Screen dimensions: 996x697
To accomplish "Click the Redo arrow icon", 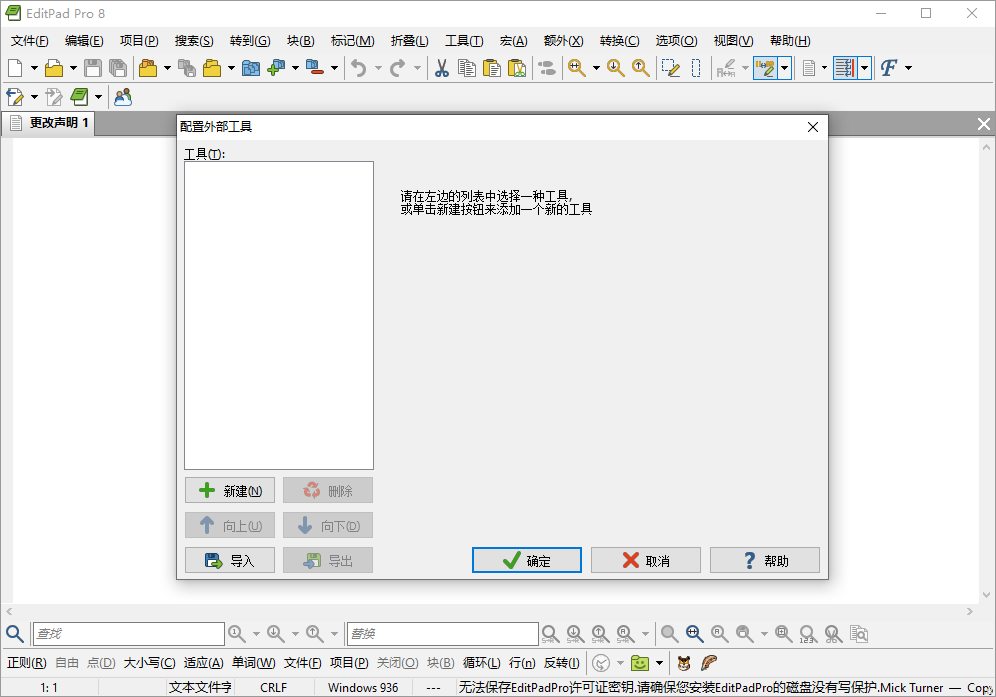I will 398,68.
